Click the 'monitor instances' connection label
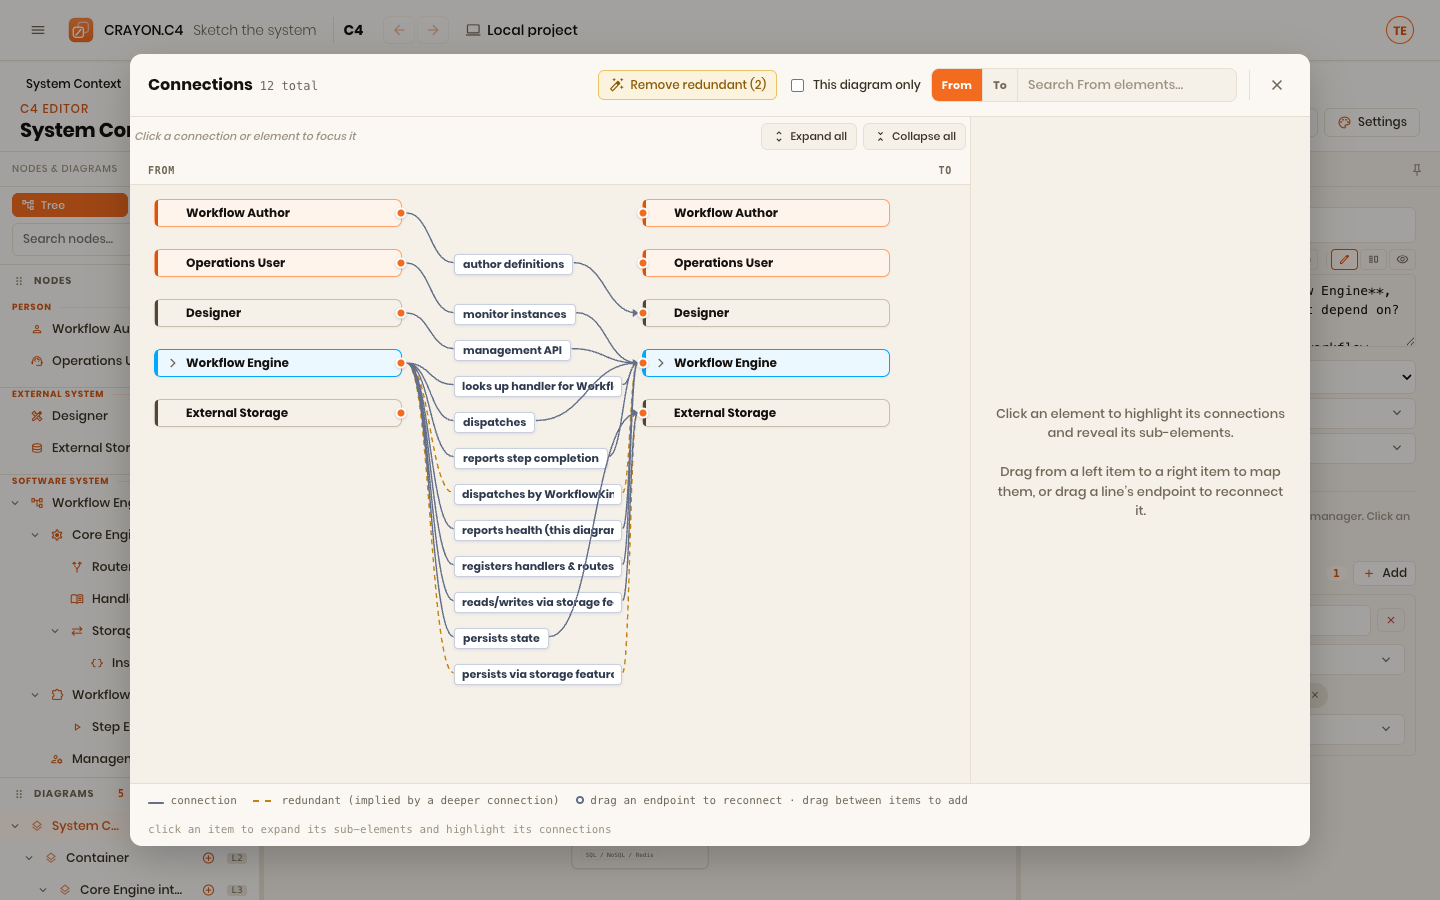The width and height of the screenshot is (1440, 900). tap(514, 314)
